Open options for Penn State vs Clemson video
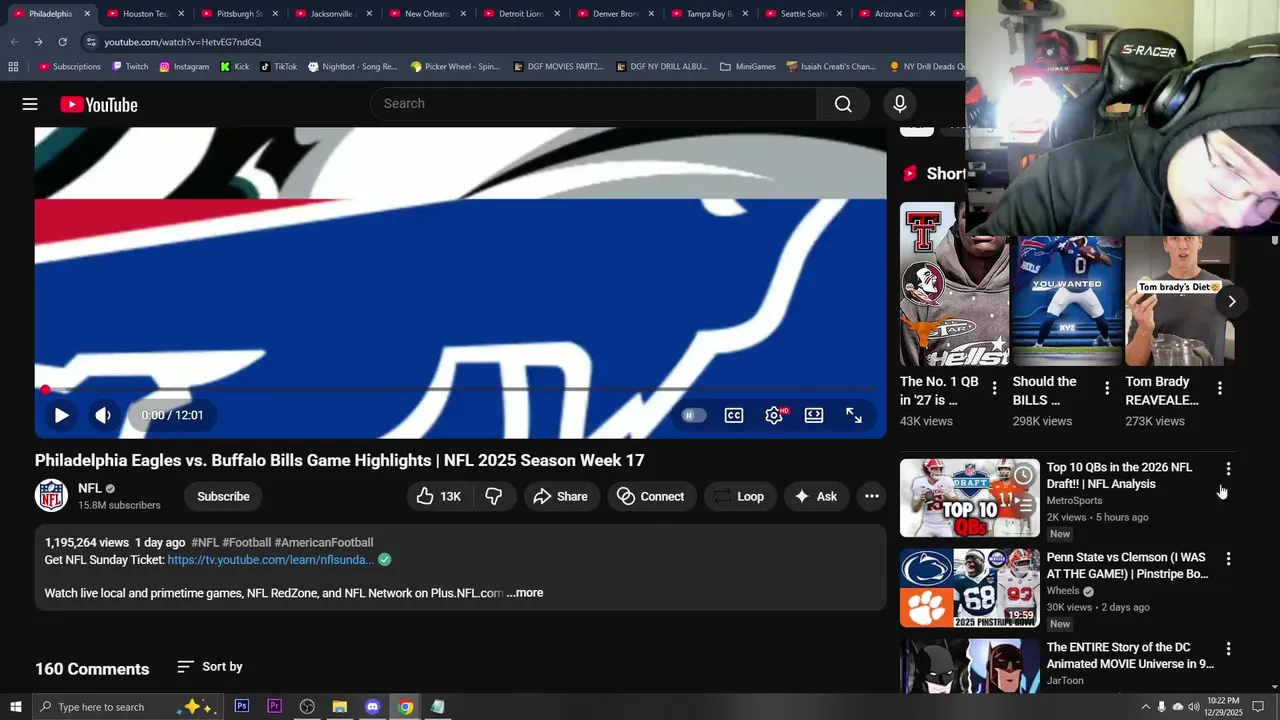 pyautogui.click(x=1228, y=558)
